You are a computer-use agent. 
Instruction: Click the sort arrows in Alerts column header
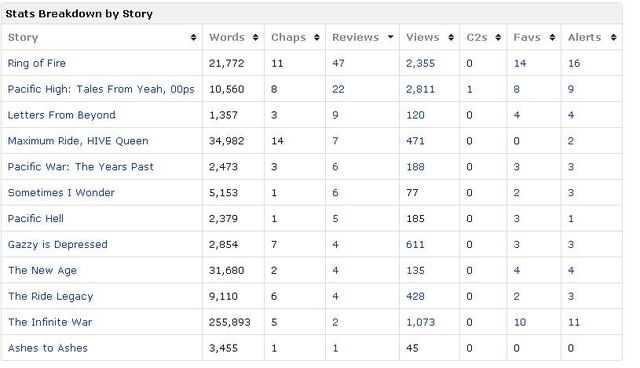pos(613,38)
